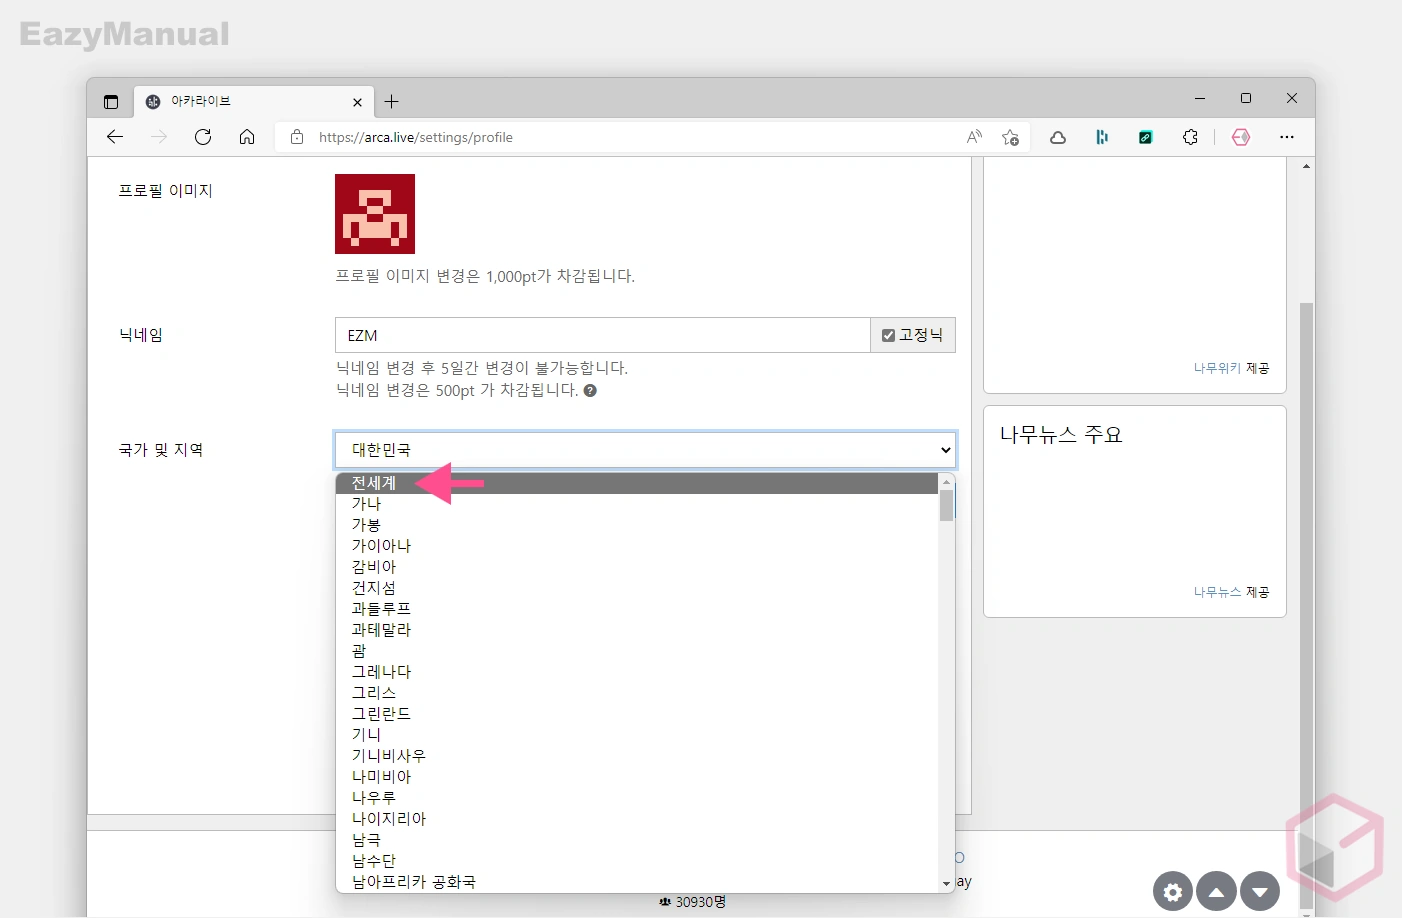This screenshot has height=918, width=1402.
Task: Open browser extensions puzzle icon
Action: [x=1190, y=137]
